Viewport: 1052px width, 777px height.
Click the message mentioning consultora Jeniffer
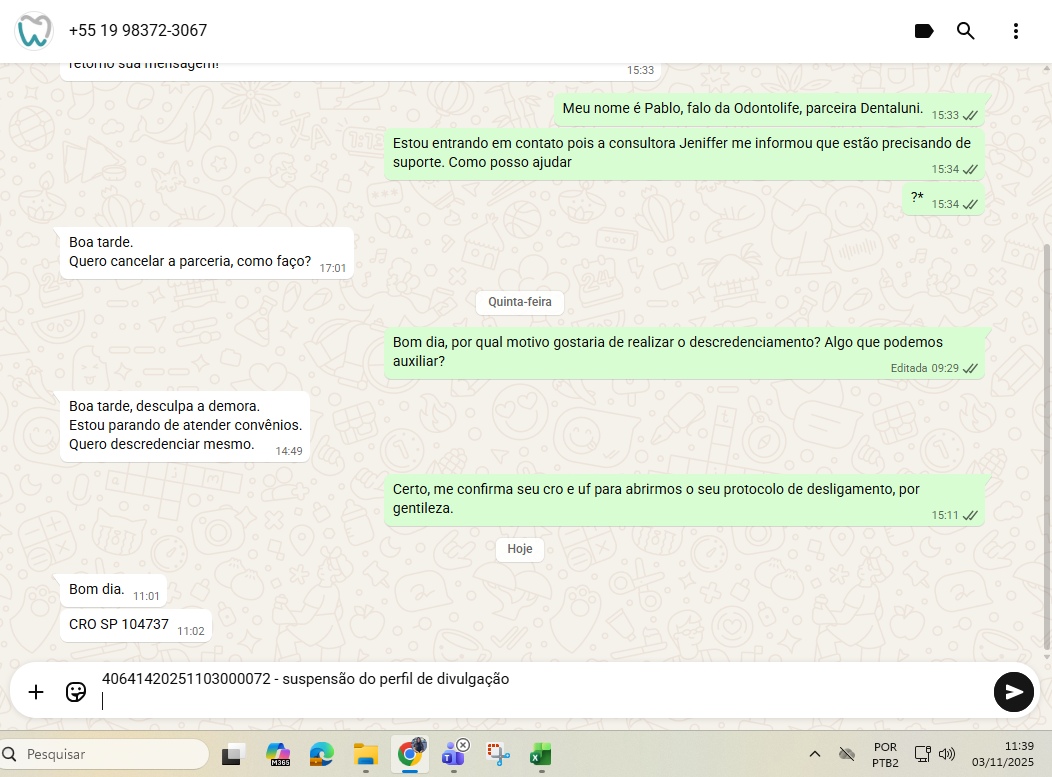coord(684,154)
